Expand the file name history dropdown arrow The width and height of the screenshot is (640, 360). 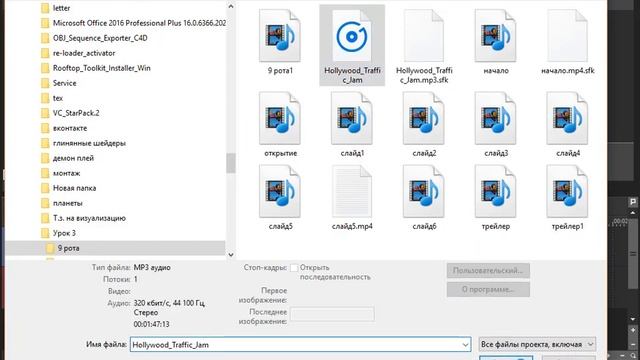coord(465,345)
